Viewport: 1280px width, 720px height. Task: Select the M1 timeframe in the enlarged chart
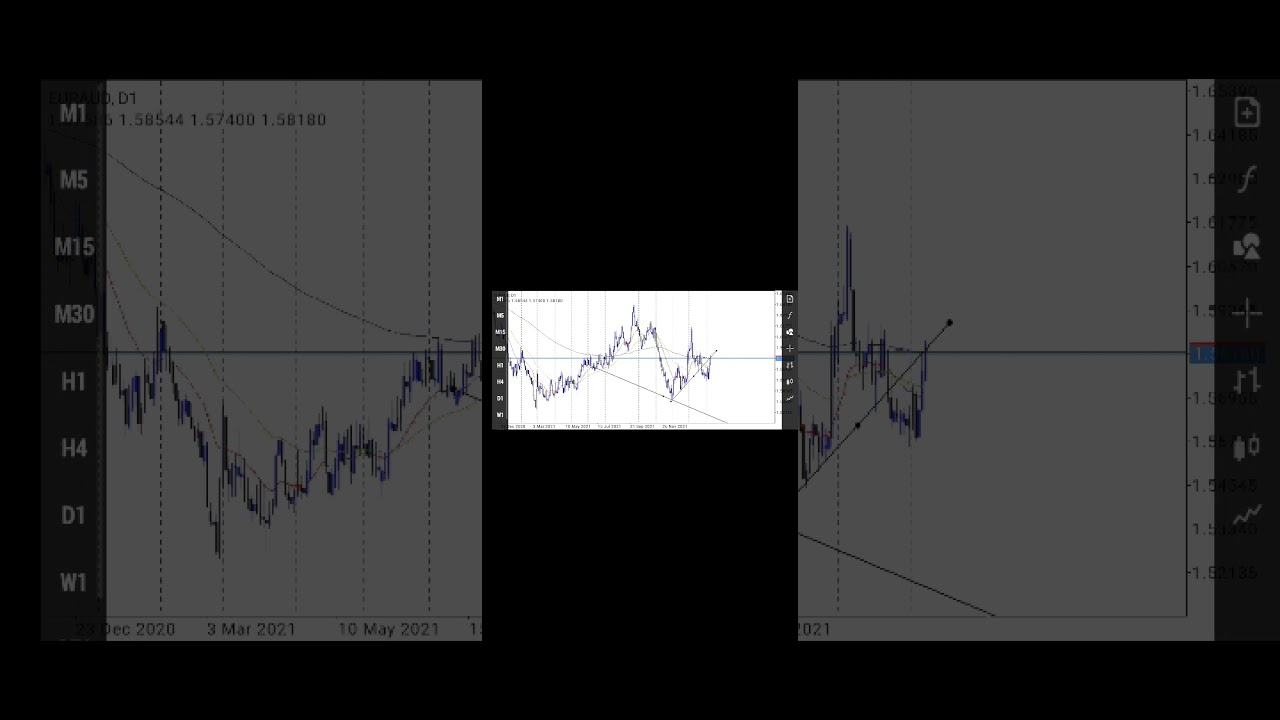[x=73, y=113]
